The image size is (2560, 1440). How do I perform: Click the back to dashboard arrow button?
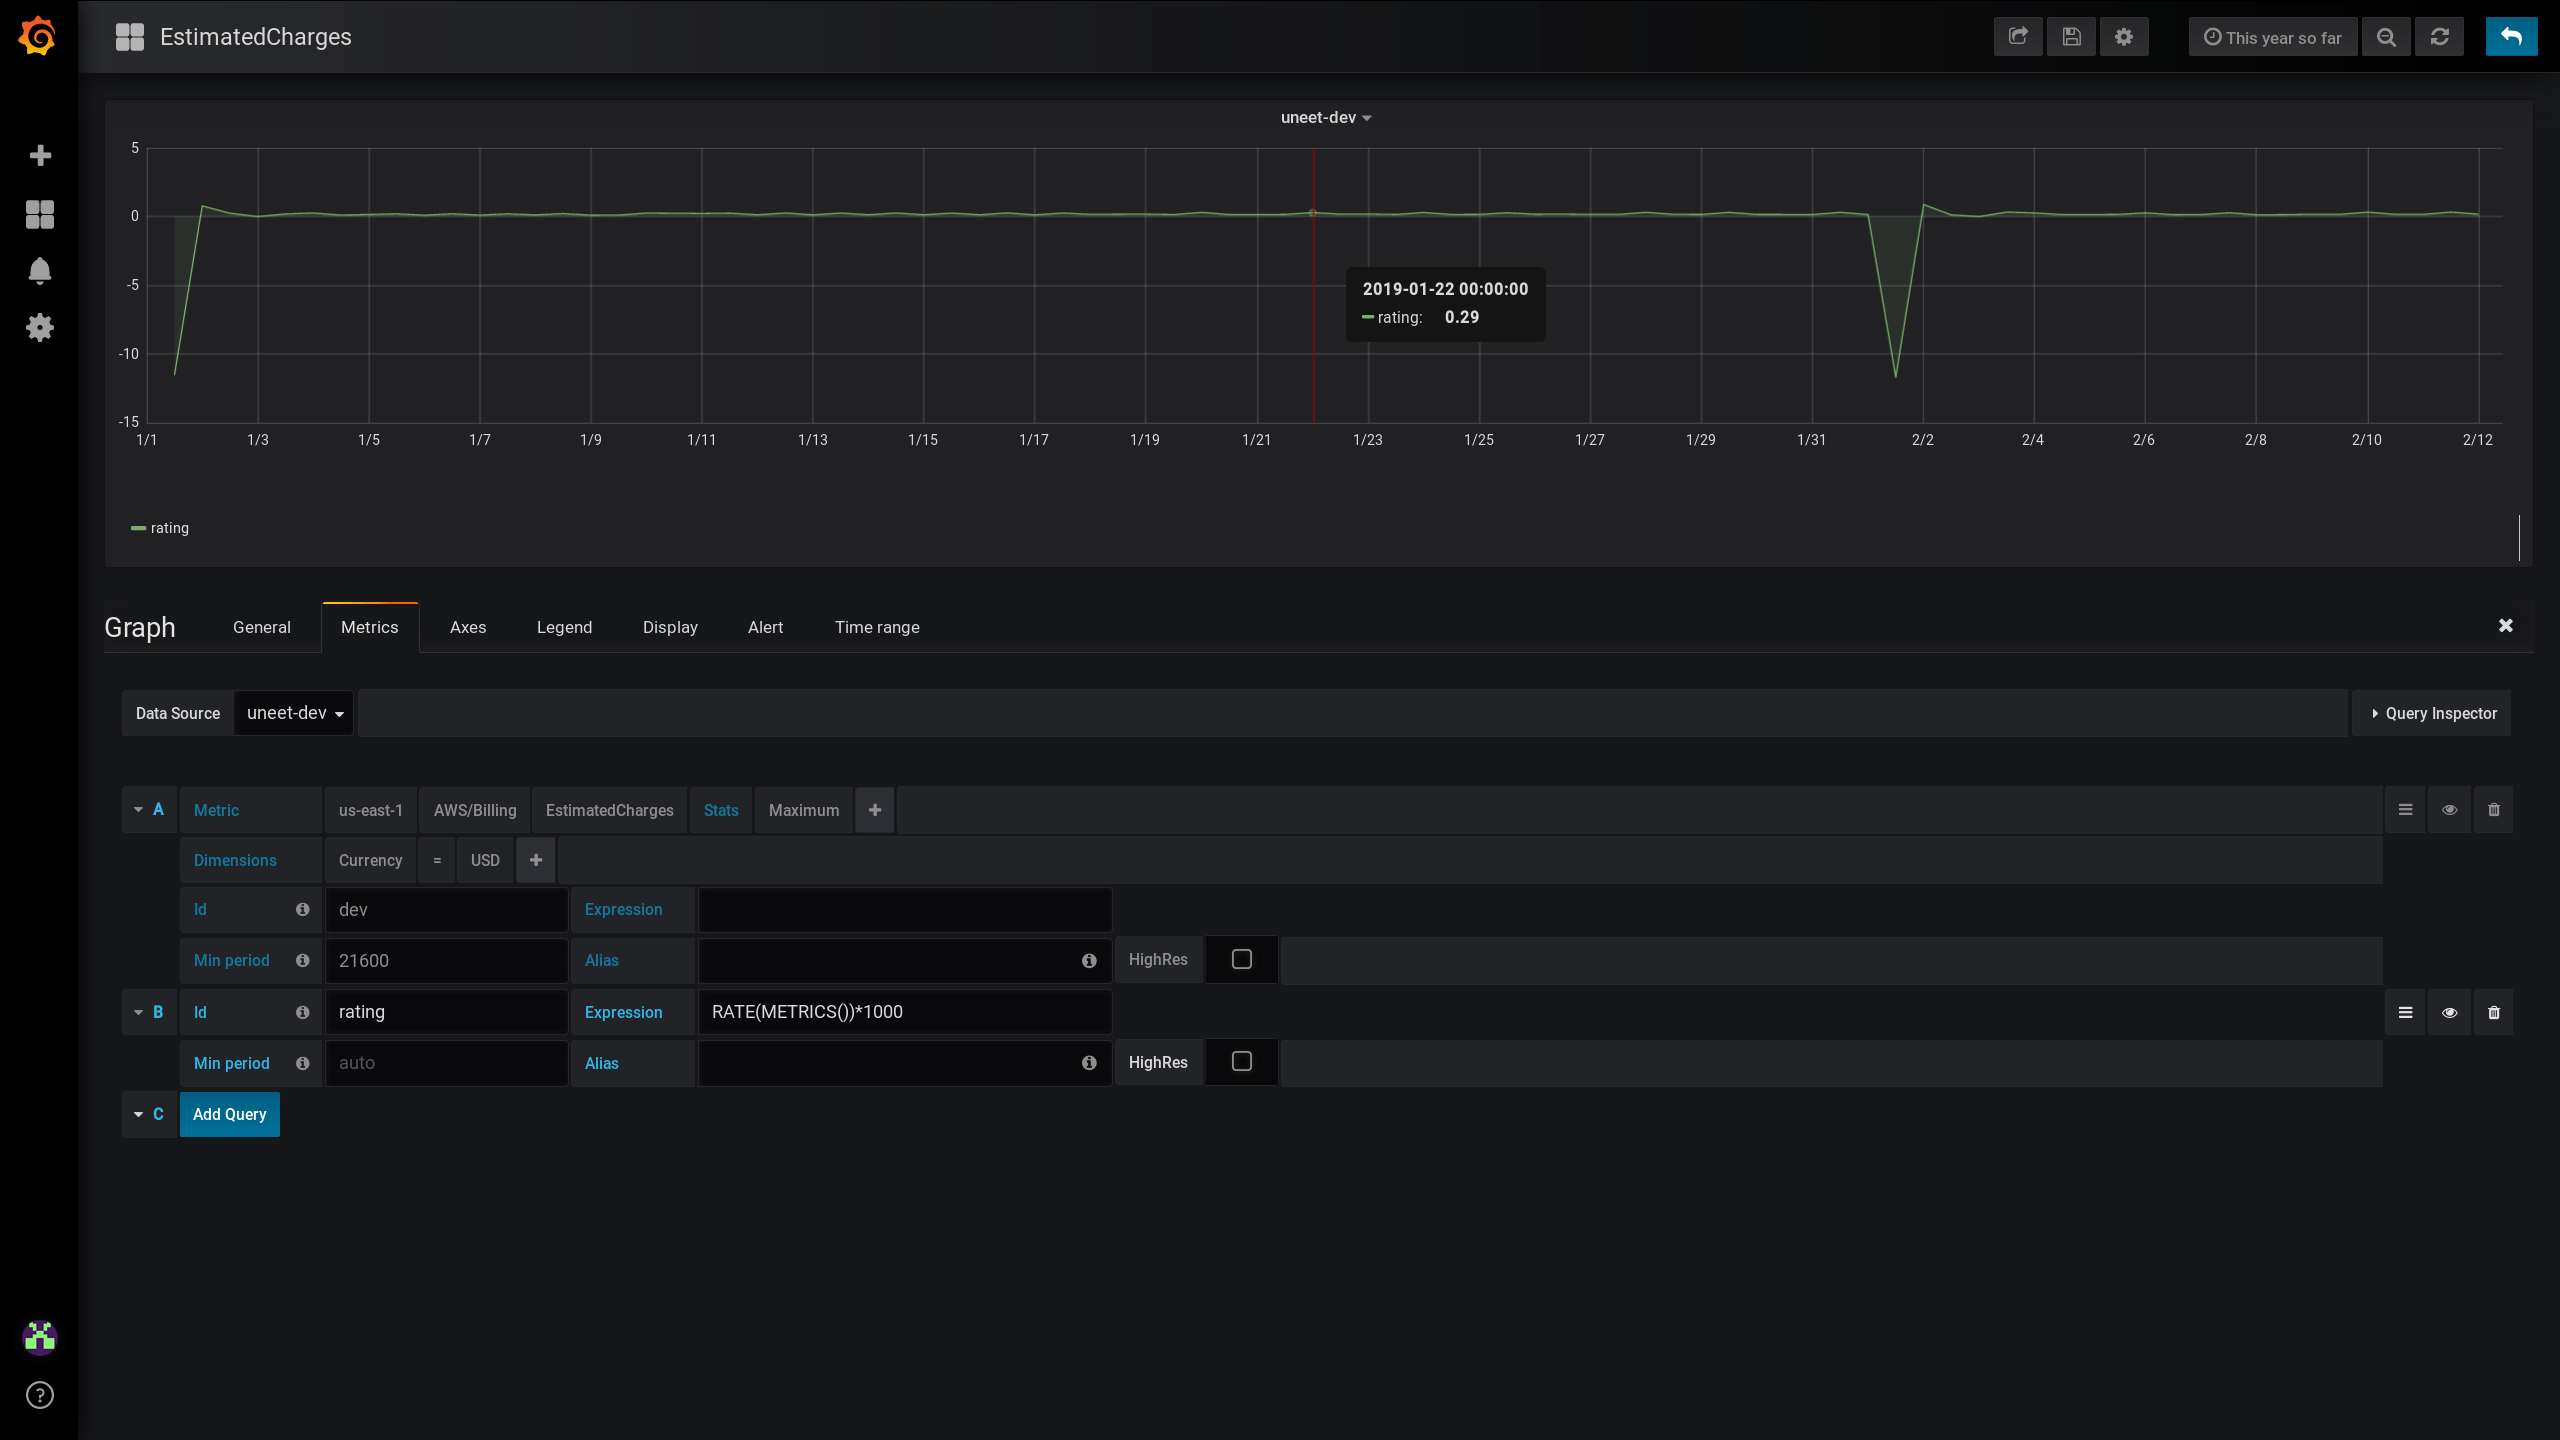[x=2511, y=37]
